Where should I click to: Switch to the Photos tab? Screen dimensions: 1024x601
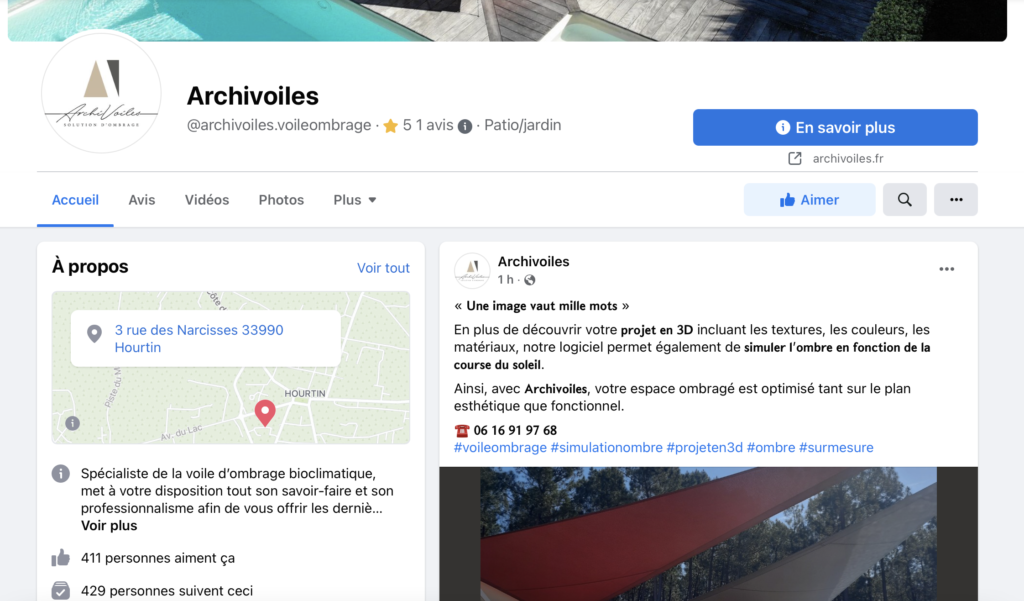pyautogui.click(x=281, y=200)
